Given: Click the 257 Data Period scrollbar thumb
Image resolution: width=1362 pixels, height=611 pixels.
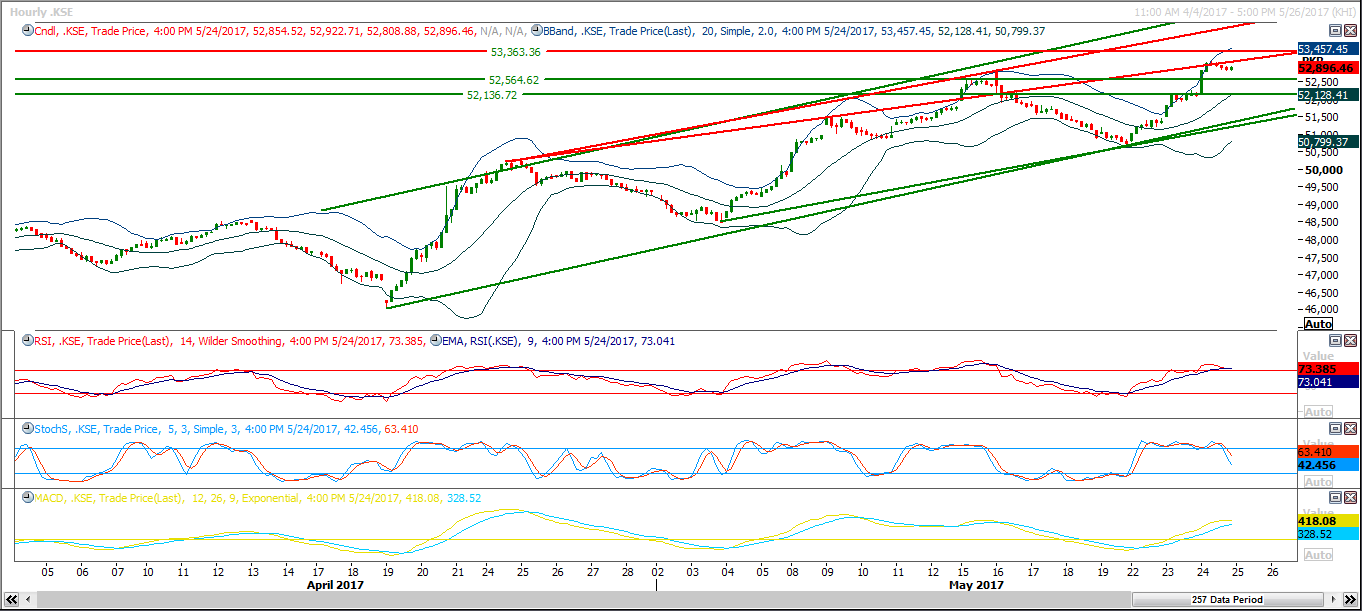Looking at the screenshot, I should pyautogui.click(x=1226, y=600).
